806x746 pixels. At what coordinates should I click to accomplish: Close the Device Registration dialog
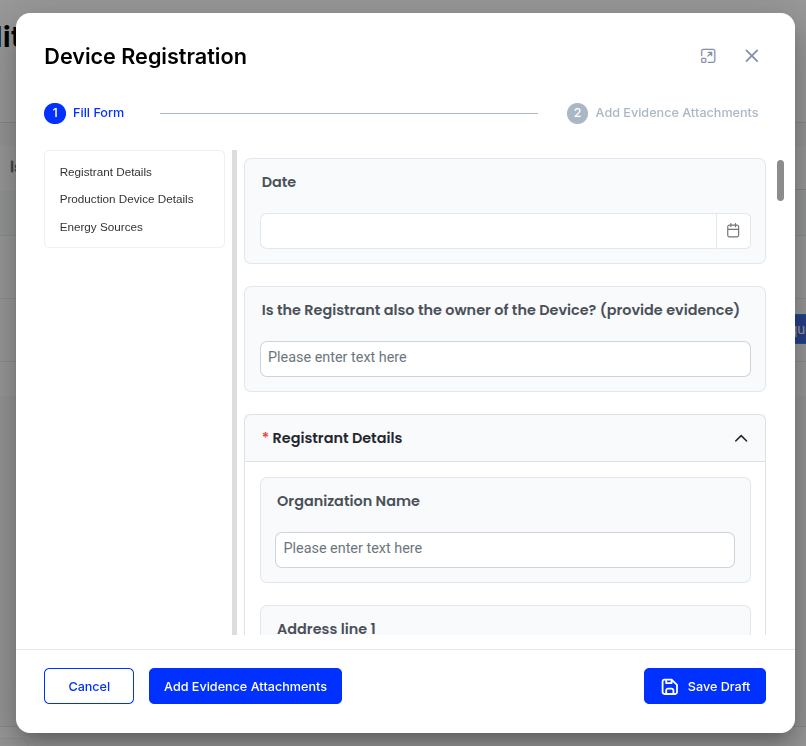coord(752,56)
